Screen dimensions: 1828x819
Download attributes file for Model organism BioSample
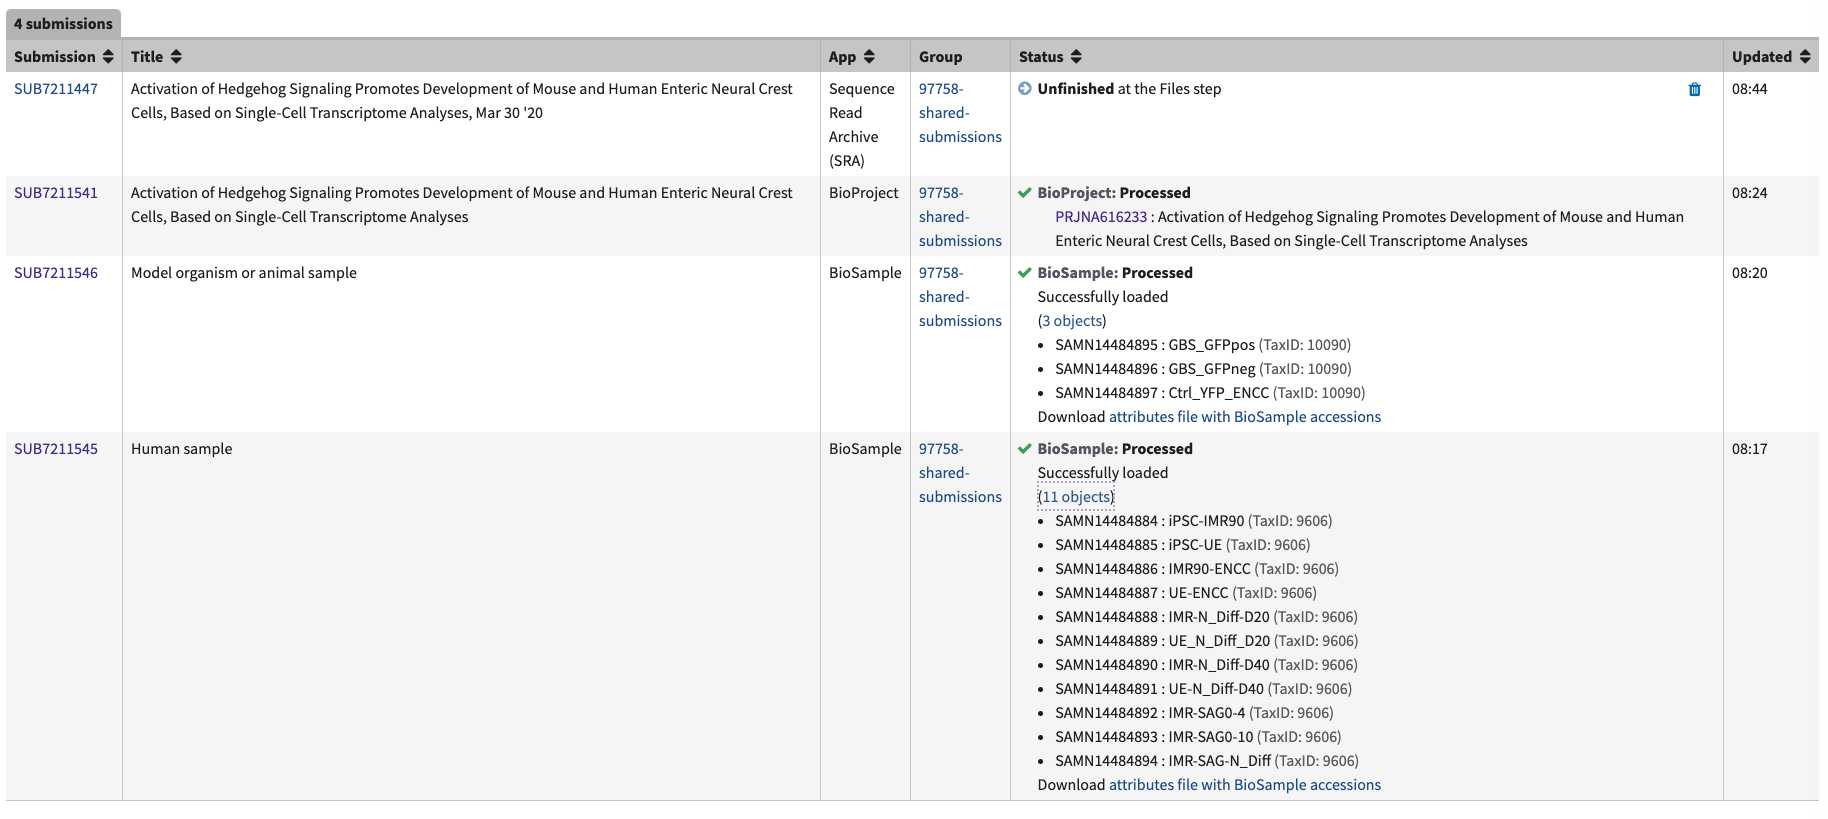(1244, 417)
